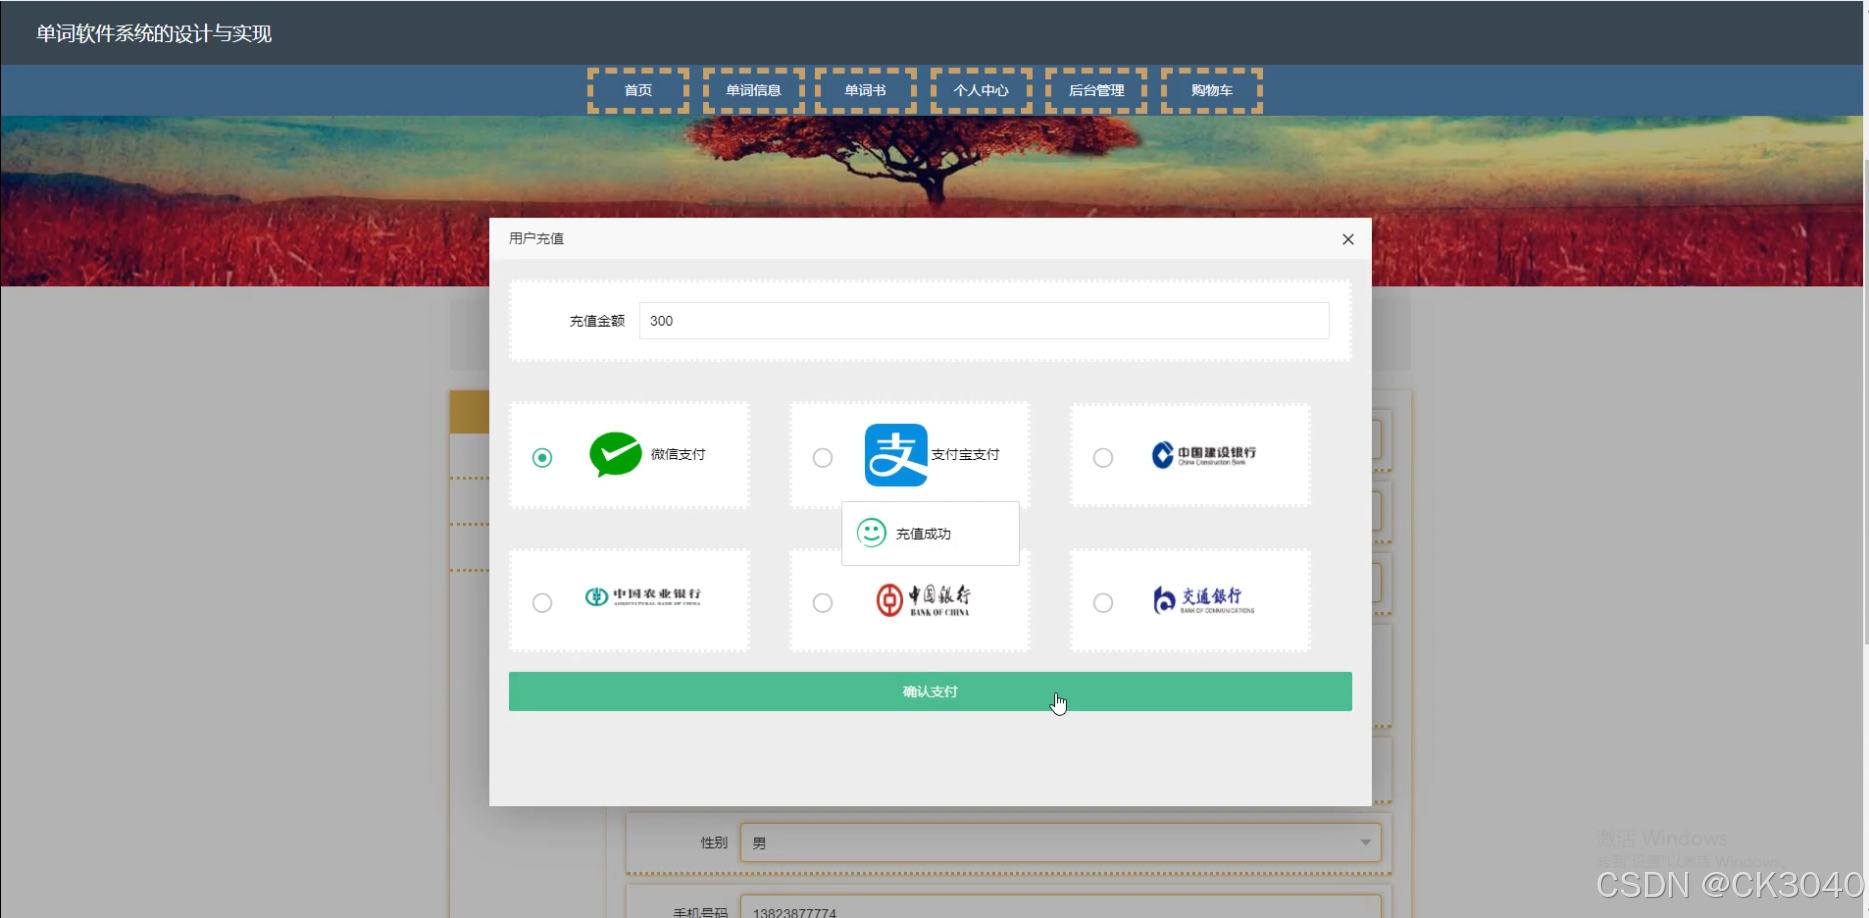This screenshot has width=1869, height=918.
Task: Open the 个人中心 tab
Action: (981, 89)
